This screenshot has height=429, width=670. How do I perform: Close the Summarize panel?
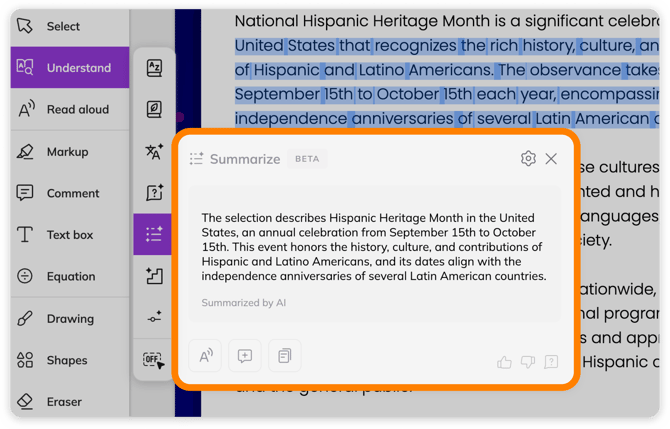pos(551,159)
